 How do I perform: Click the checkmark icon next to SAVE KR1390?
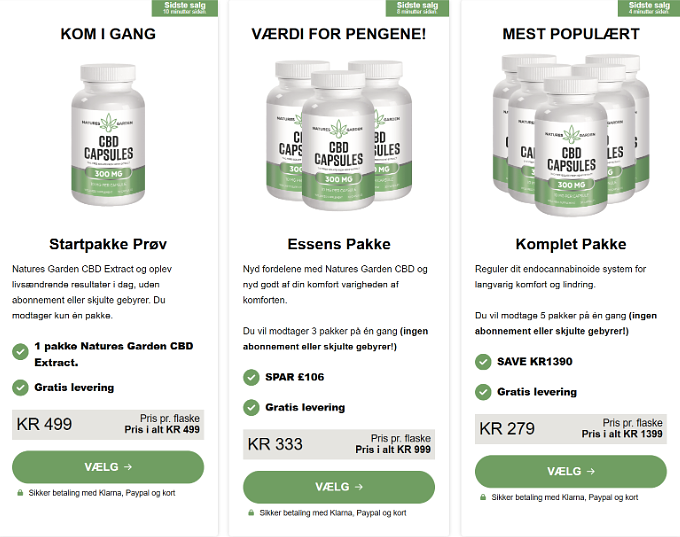[x=483, y=361]
